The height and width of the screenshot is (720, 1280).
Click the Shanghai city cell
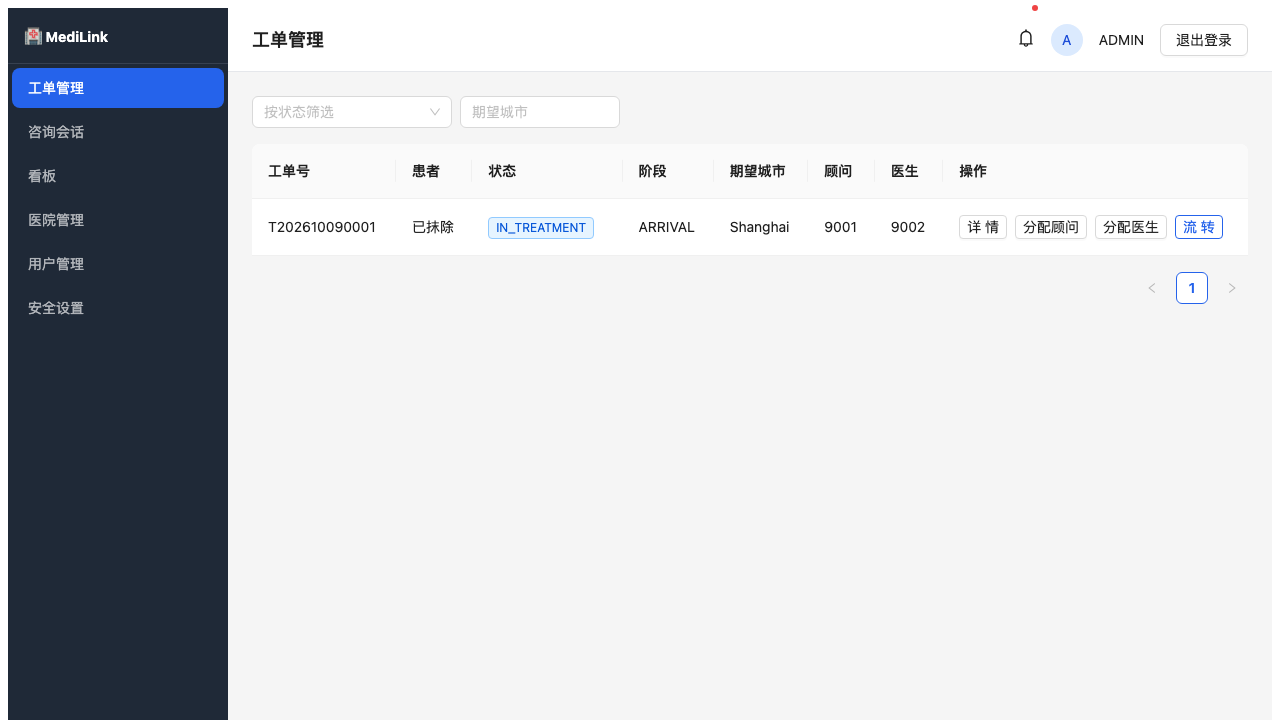click(x=760, y=227)
